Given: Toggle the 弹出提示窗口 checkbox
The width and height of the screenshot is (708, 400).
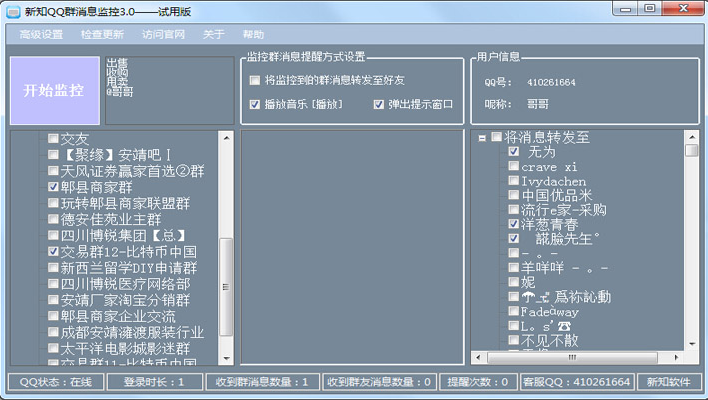Looking at the screenshot, I should tap(379, 104).
